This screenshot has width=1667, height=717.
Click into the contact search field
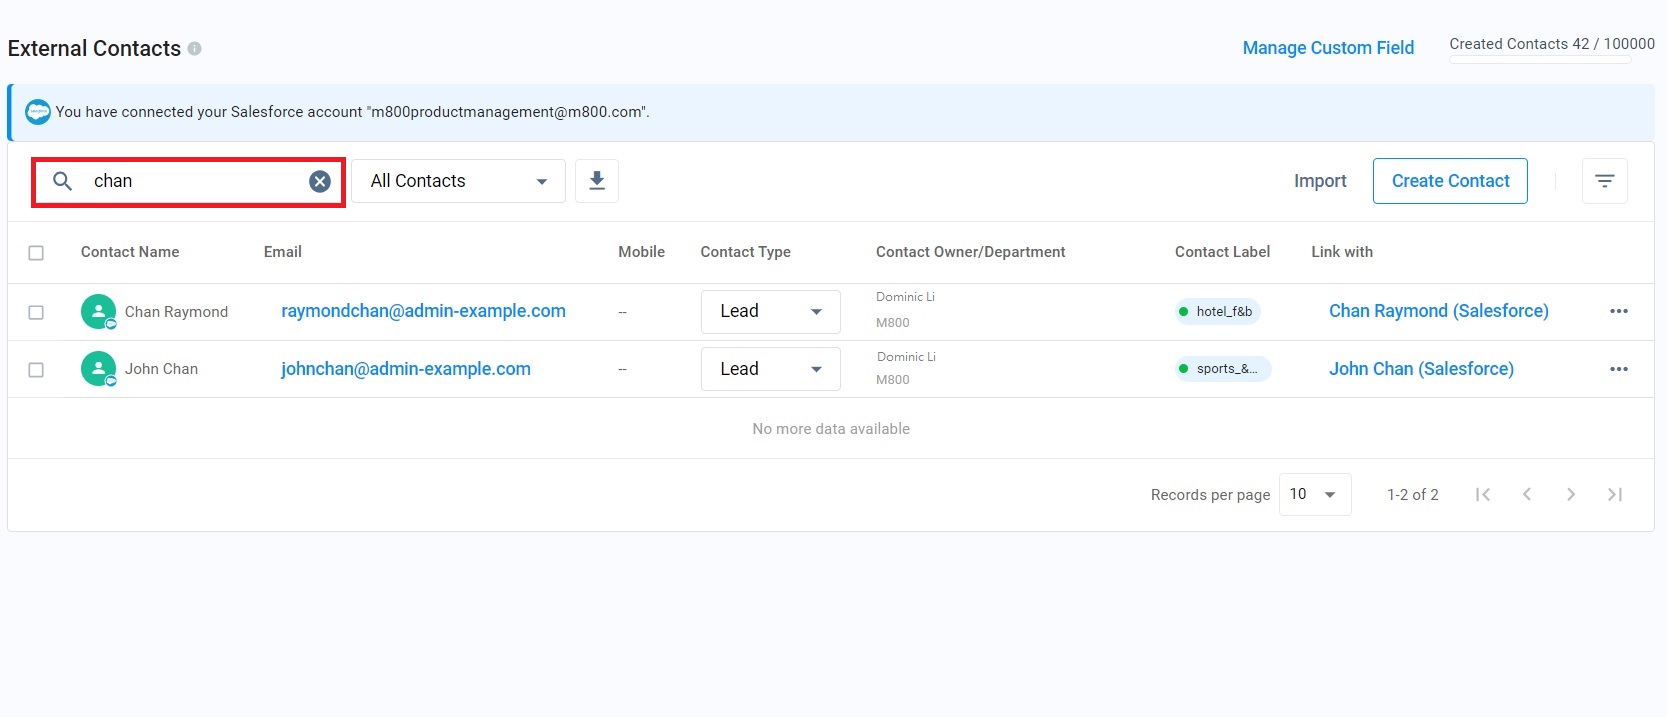point(195,181)
